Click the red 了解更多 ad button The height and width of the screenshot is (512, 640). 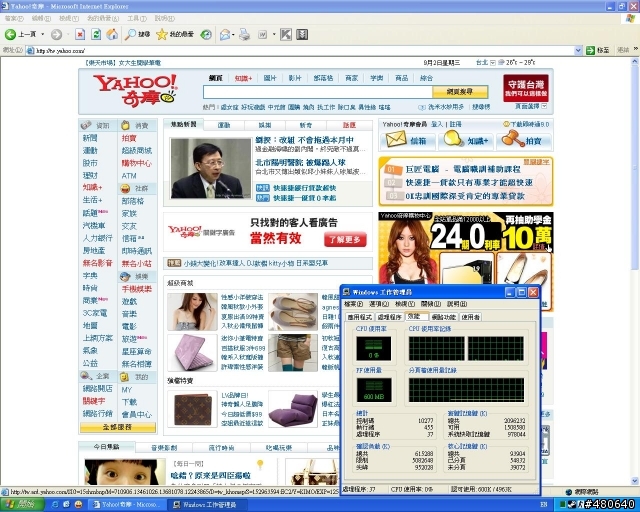[x=345, y=240]
